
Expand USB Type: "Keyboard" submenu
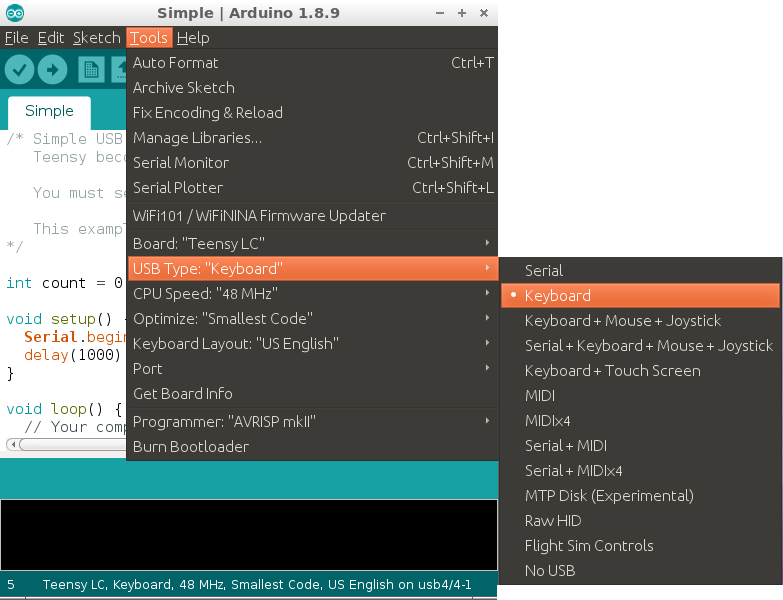(x=313, y=269)
